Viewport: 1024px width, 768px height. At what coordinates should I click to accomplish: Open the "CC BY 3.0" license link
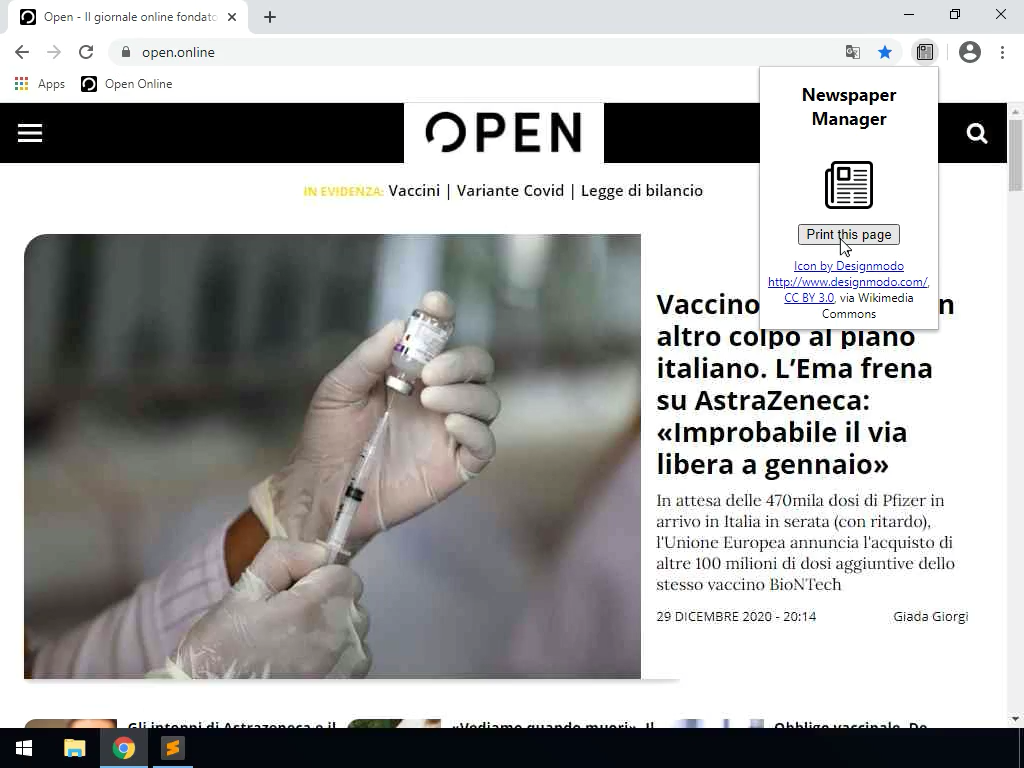tap(809, 297)
